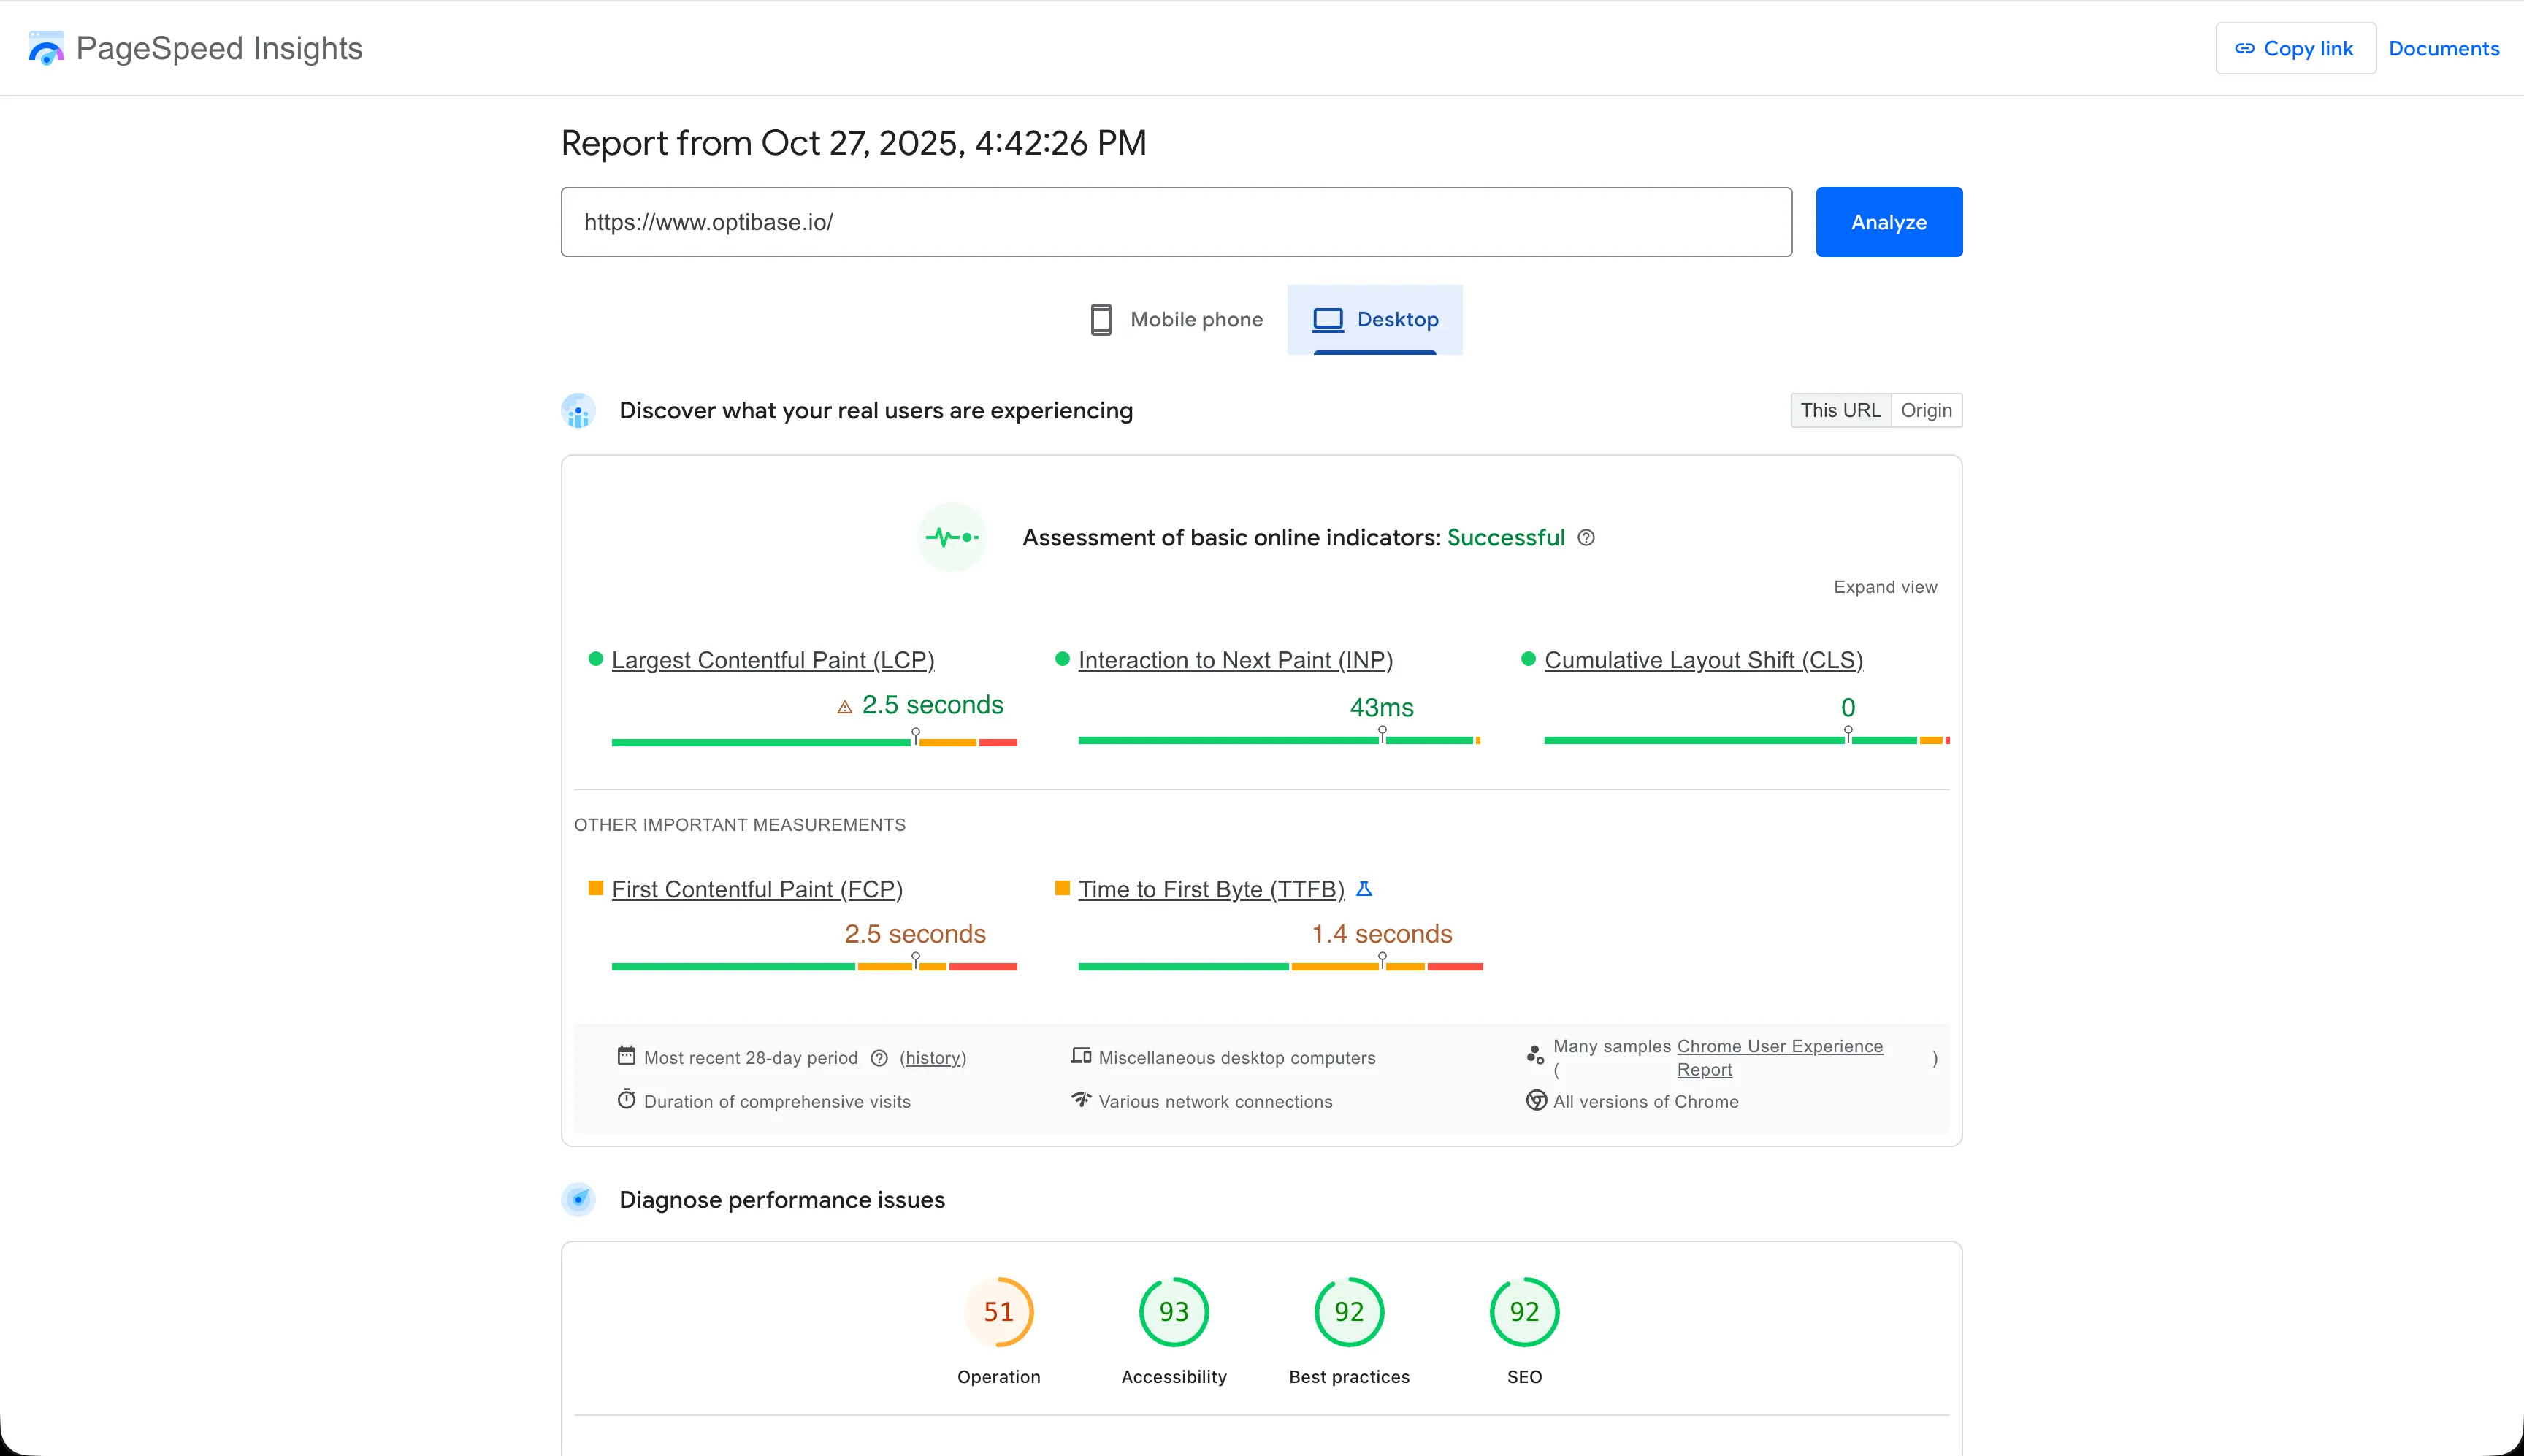Click the PageSpeed Insights logo icon
Screen dimensions: 2524x1456
click(46, 48)
